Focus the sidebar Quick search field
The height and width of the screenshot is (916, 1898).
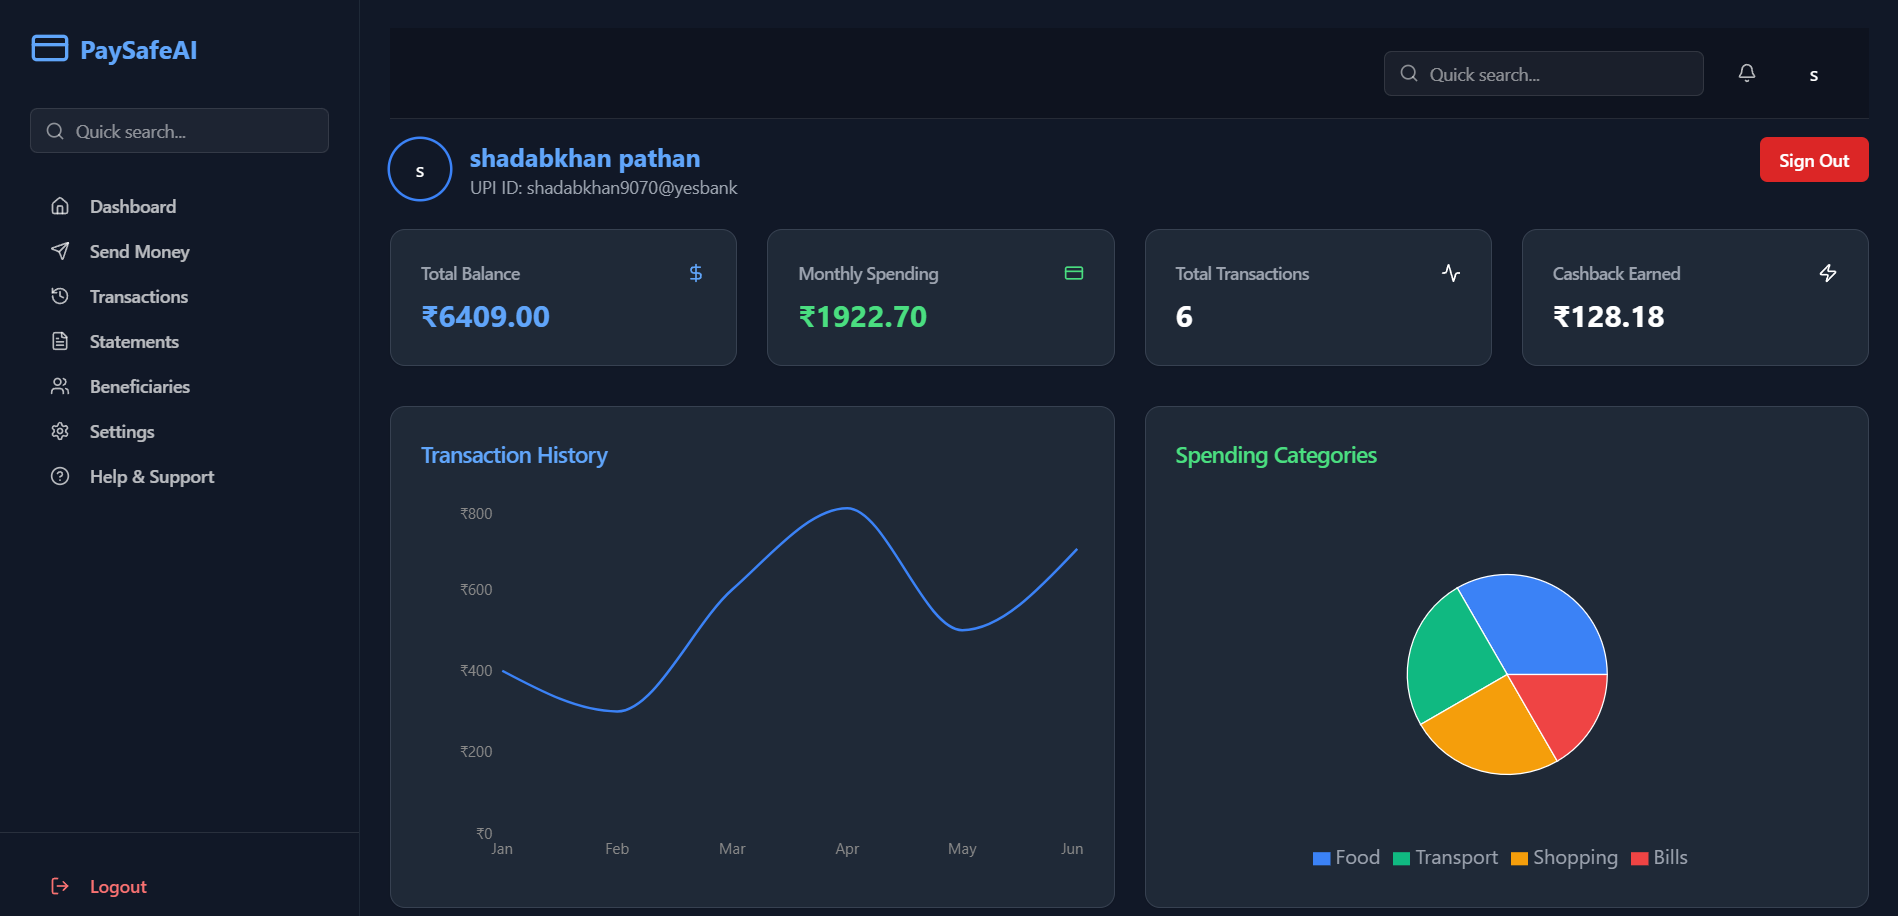click(x=180, y=131)
